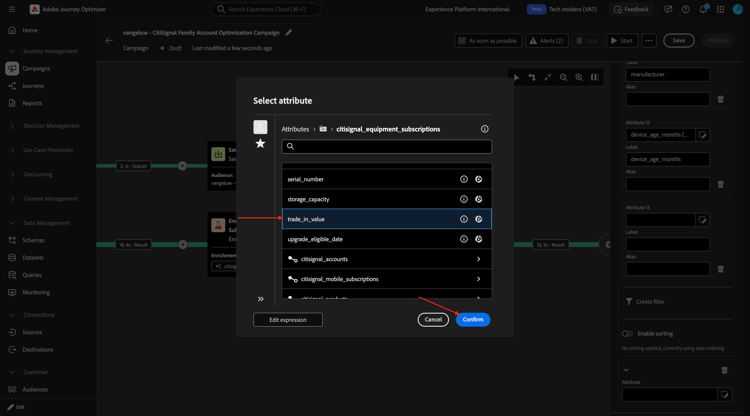This screenshot has width=750, height=416.
Task: Focus the attribute search field in dialog
Action: click(x=386, y=147)
